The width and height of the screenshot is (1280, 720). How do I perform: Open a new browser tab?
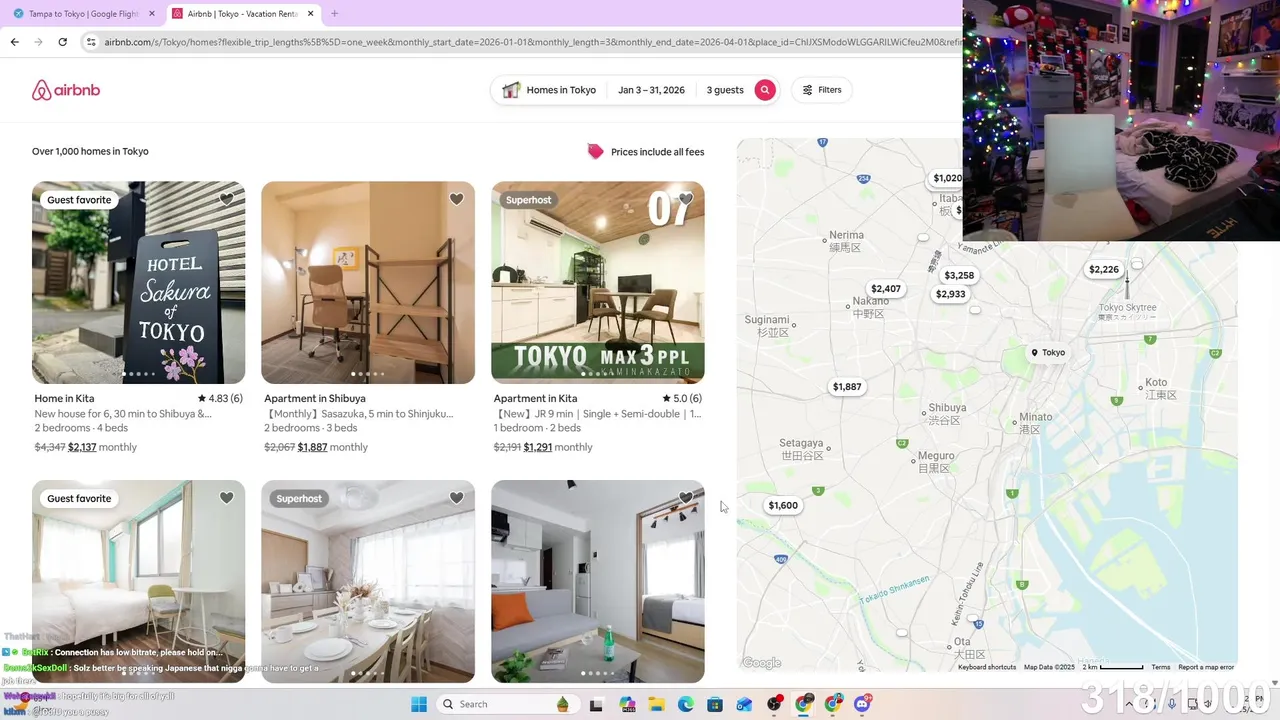[334, 14]
